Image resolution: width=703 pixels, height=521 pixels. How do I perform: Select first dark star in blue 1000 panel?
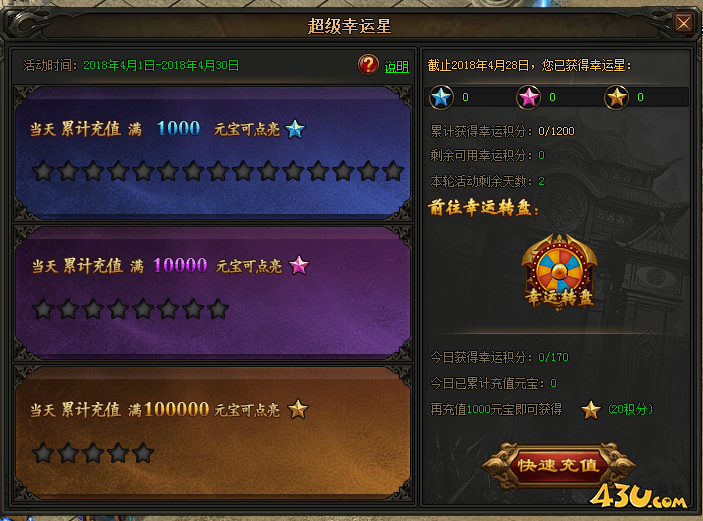[44, 171]
